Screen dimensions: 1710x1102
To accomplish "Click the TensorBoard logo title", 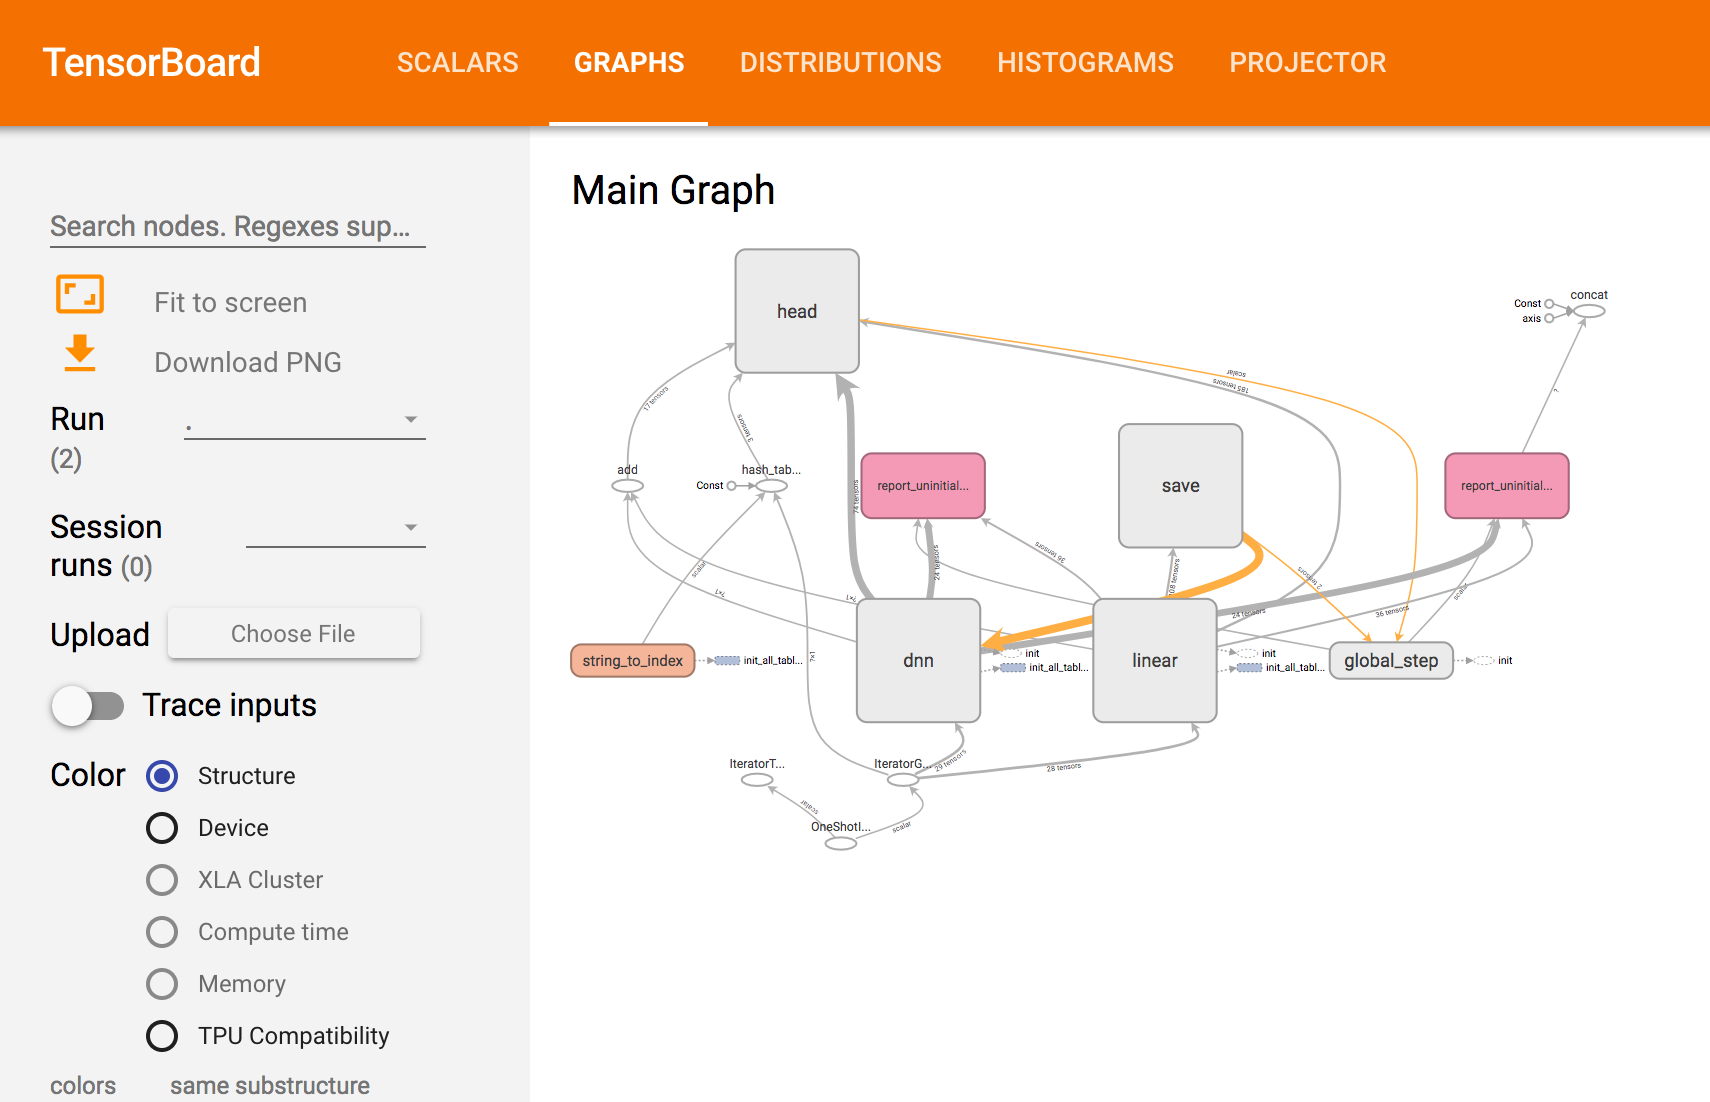I will (152, 62).
